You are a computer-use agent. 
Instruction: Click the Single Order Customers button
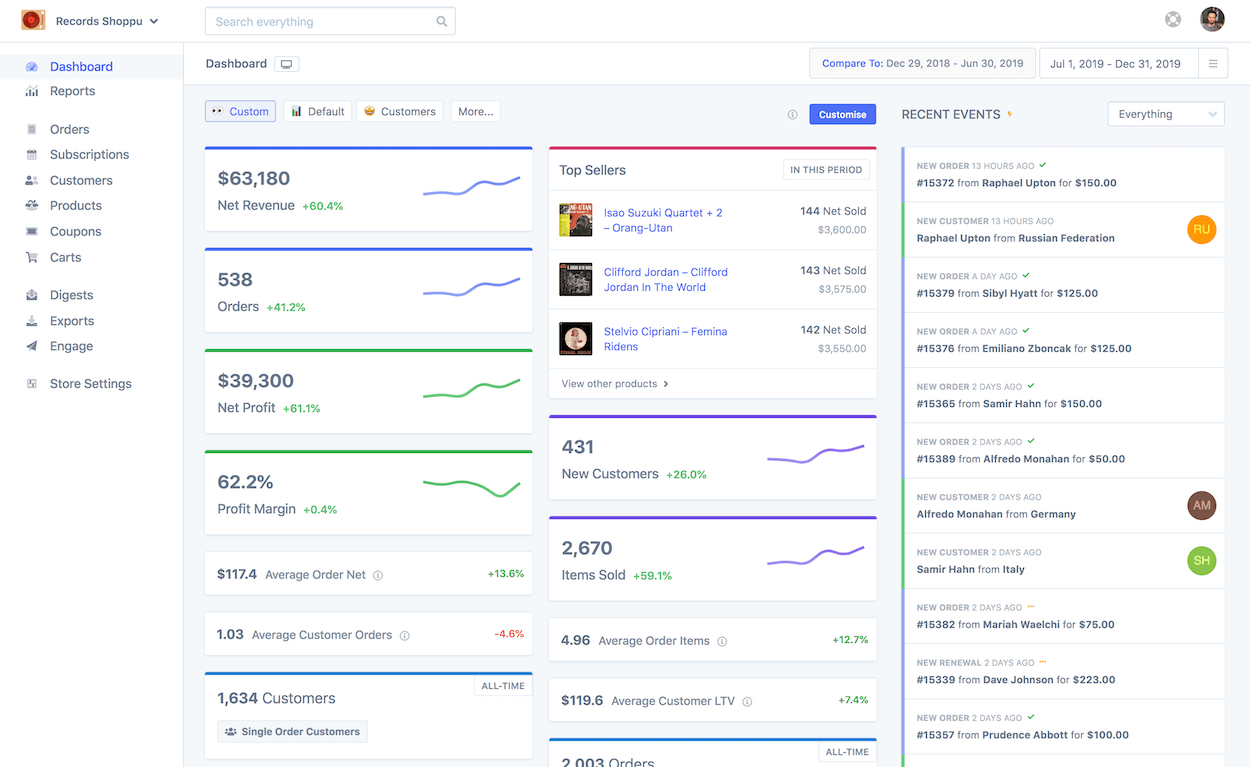(292, 731)
